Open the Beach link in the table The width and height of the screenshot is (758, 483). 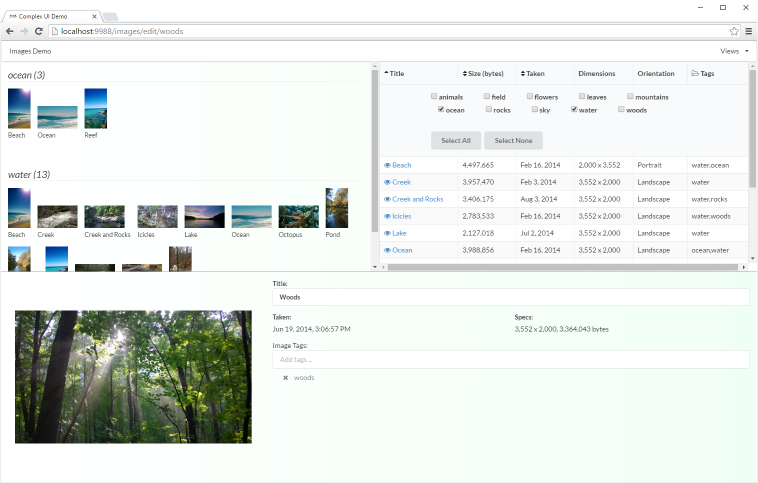pos(402,165)
